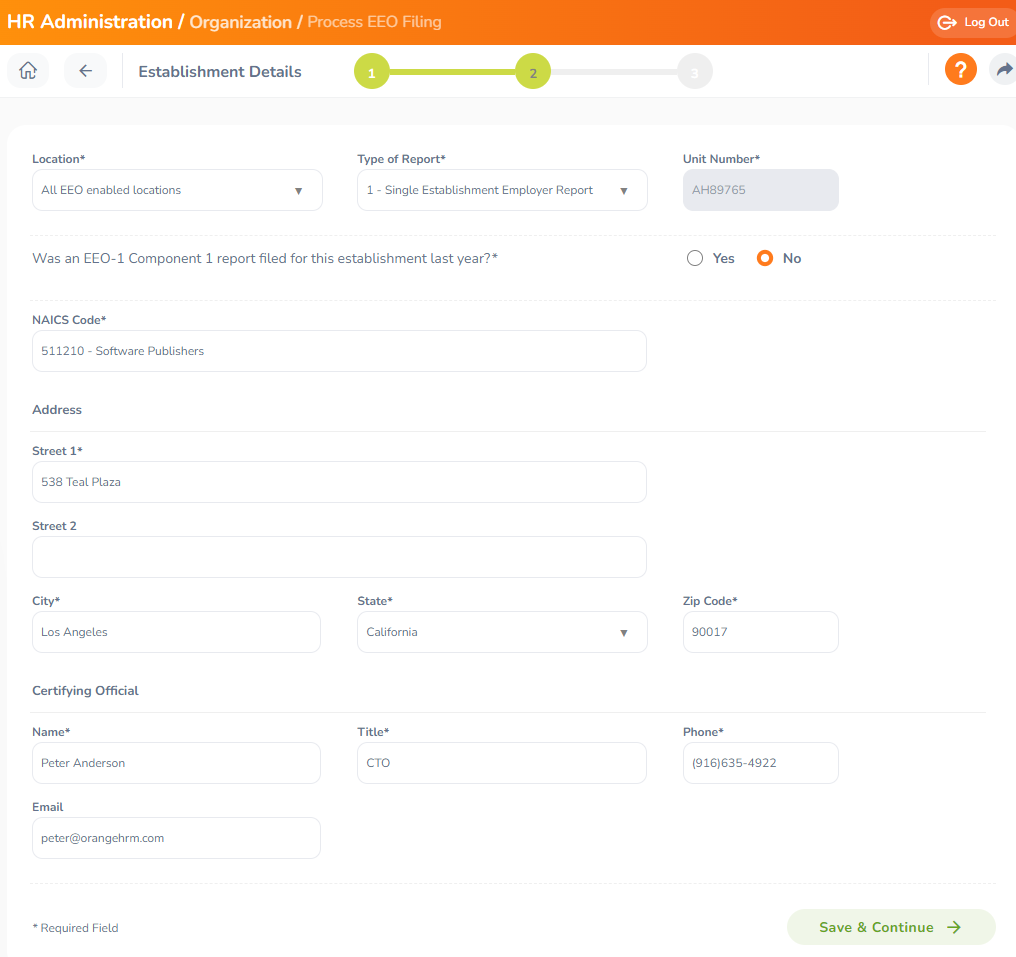
Task: Open HR Administration breadcrumb
Action: coord(90,22)
